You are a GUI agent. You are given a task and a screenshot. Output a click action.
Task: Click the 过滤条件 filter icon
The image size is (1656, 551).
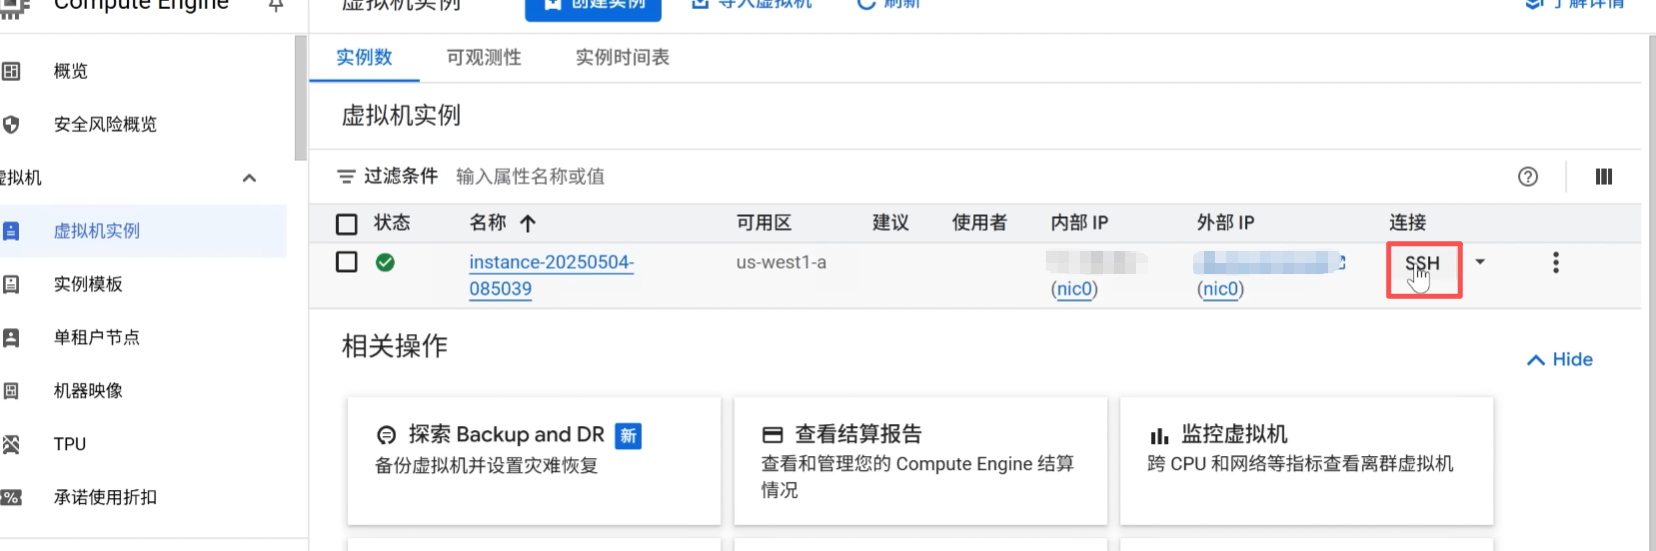[346, 177]
